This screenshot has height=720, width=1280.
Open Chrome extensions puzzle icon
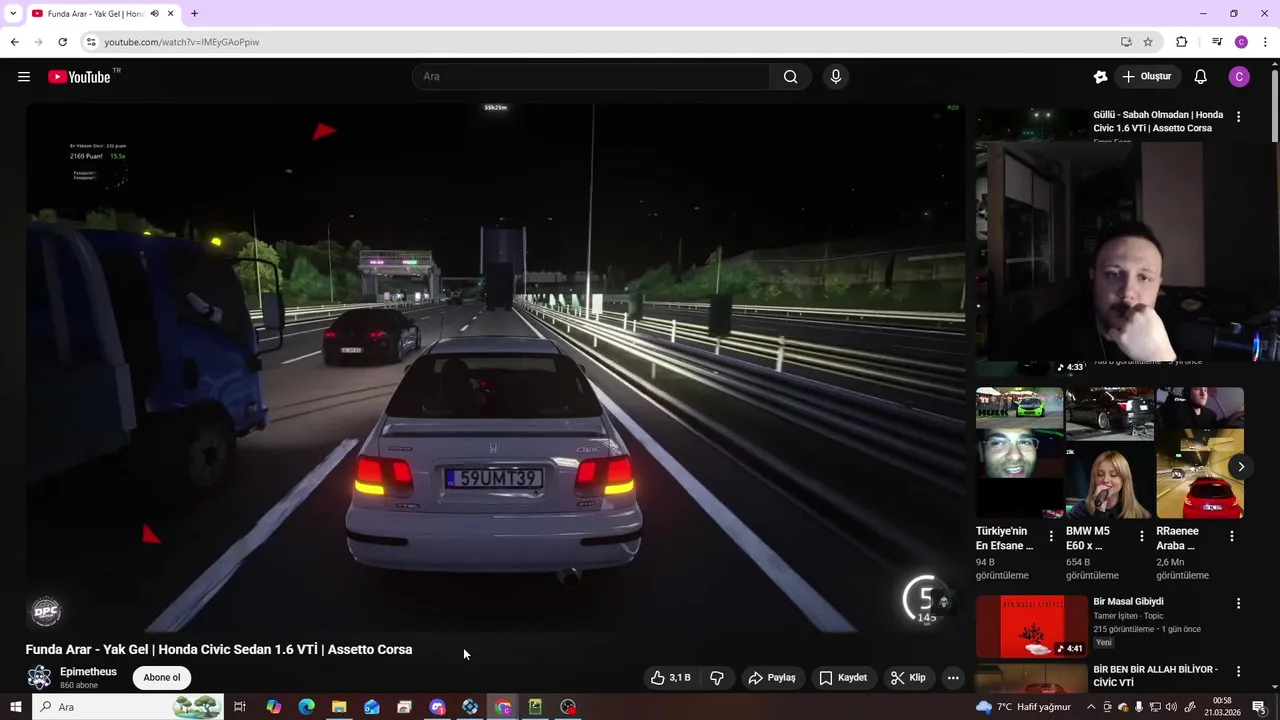(1182, 42)
